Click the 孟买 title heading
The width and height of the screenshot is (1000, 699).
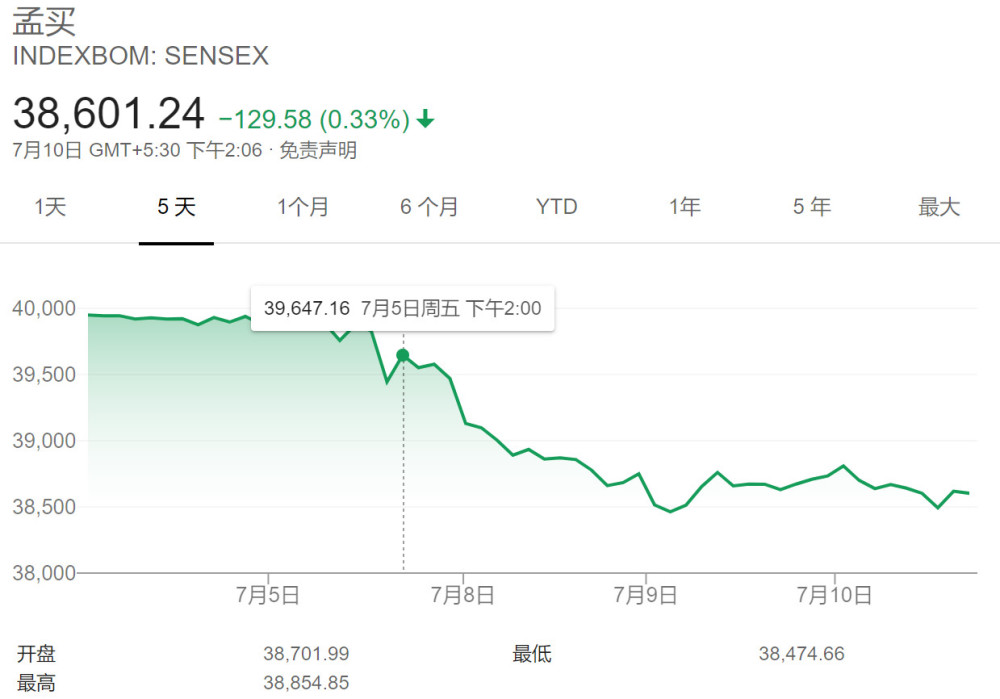[x=45, y=21]
